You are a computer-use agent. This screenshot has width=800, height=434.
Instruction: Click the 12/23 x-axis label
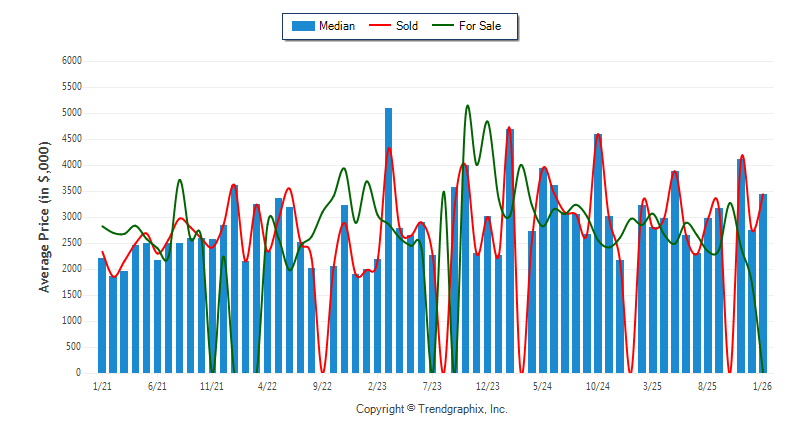[487, 385]
